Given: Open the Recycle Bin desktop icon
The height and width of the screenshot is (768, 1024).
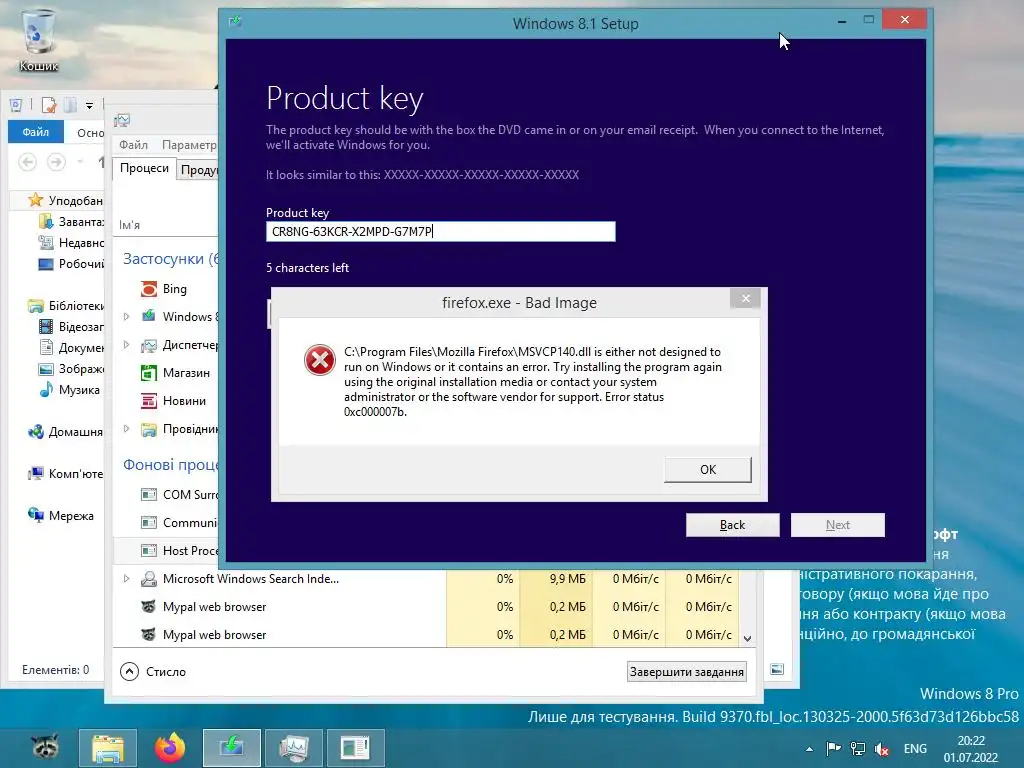Looking at the screenshot, I should [39, 40].
